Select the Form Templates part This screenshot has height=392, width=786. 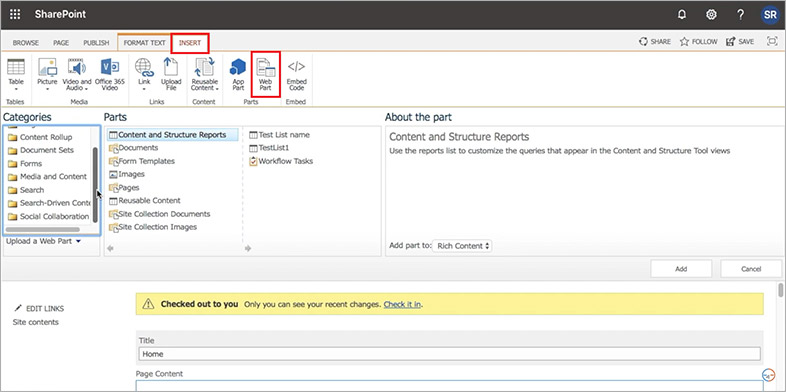(142, 161)
